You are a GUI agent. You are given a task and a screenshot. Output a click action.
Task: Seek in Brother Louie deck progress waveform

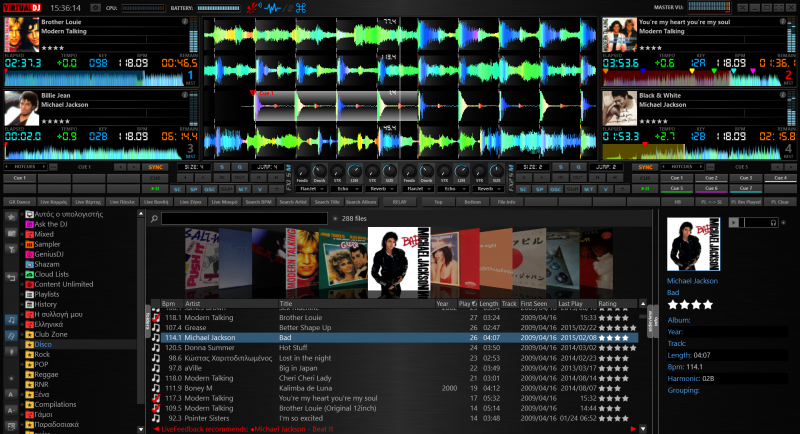[93, 79]
